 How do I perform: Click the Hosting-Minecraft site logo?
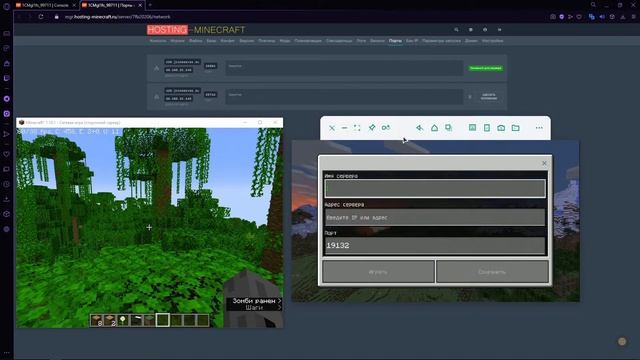196,30
